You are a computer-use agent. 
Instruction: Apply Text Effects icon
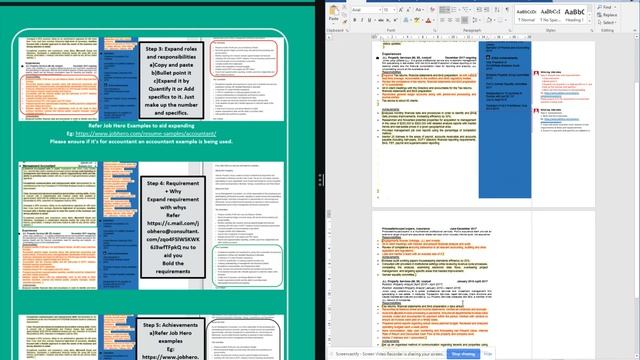coord(406,20)
